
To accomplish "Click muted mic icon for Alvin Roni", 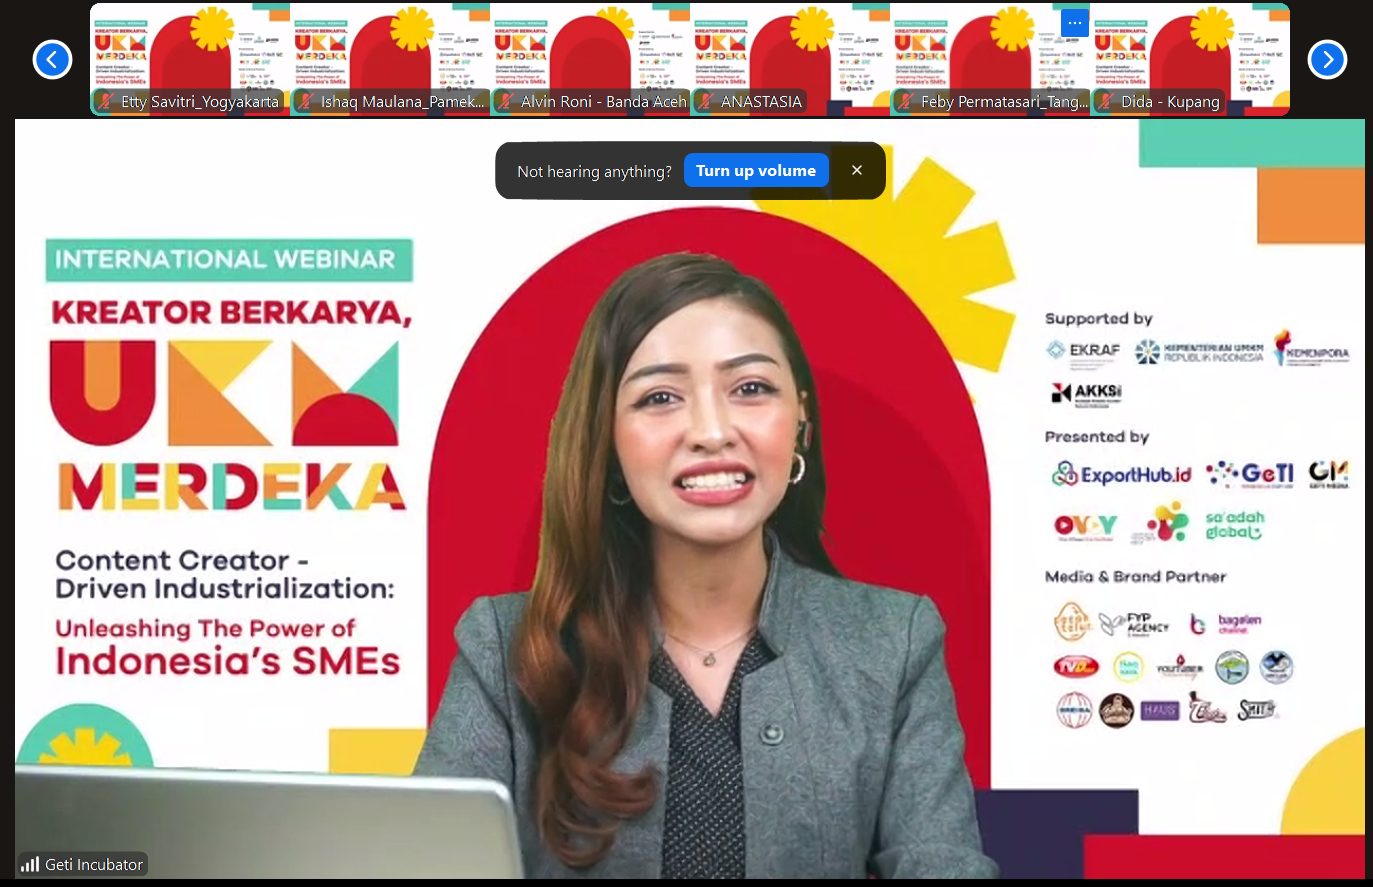I will [505, 101].
